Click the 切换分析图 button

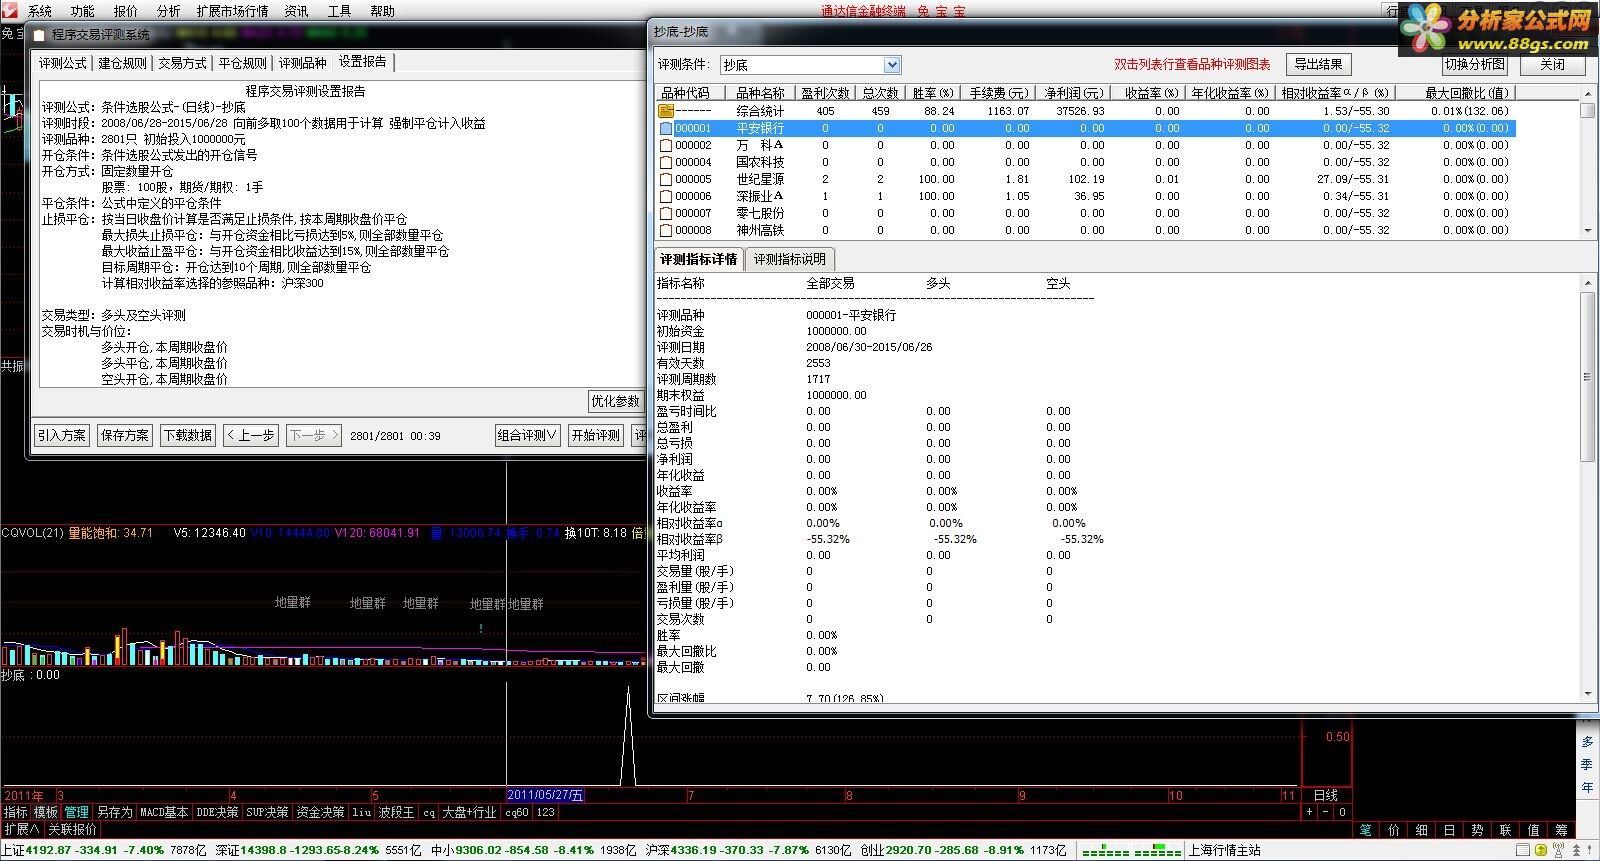pyautogui.click(x=1475, y=64)
